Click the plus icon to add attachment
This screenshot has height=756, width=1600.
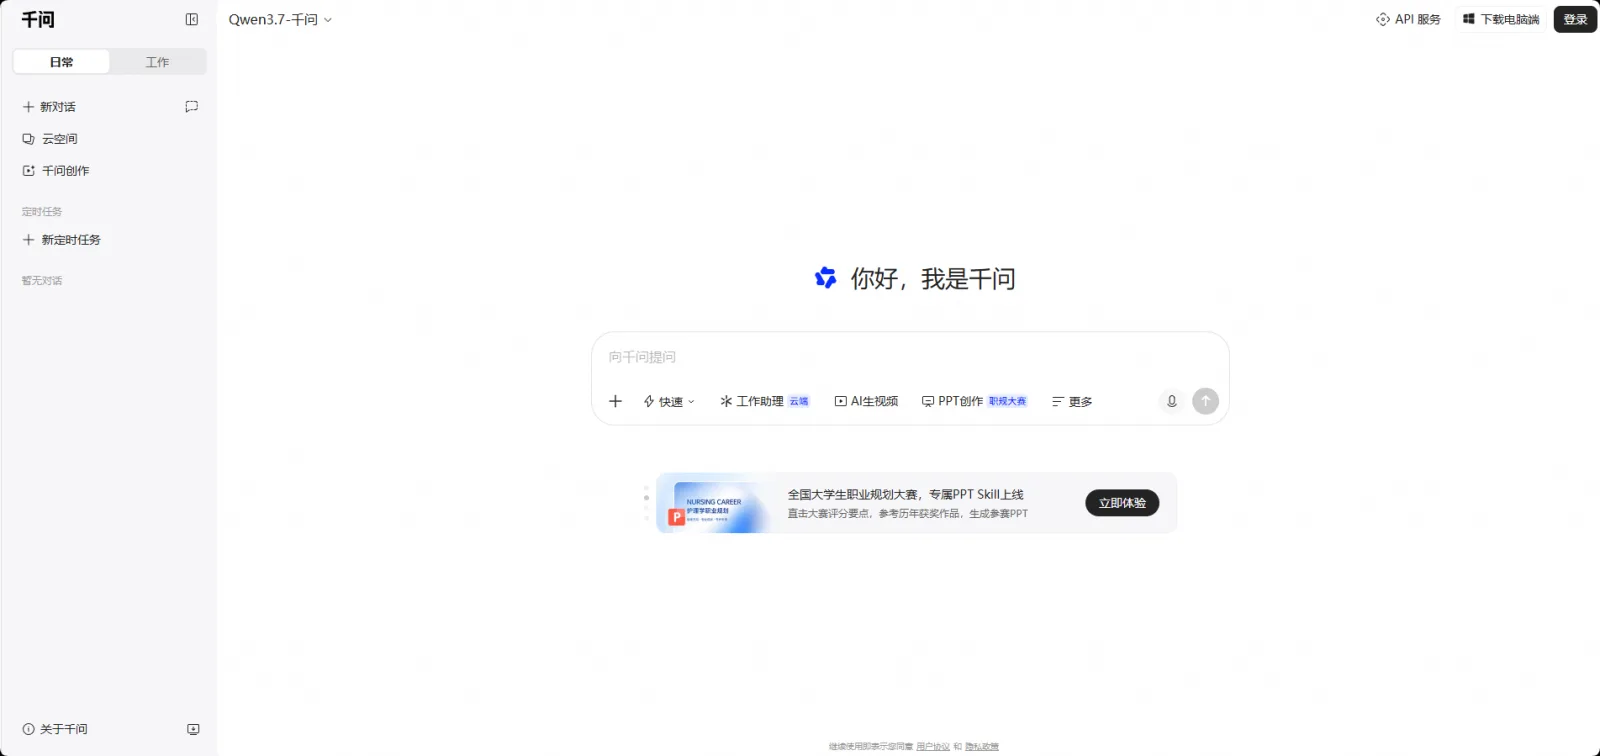(615, 401)
